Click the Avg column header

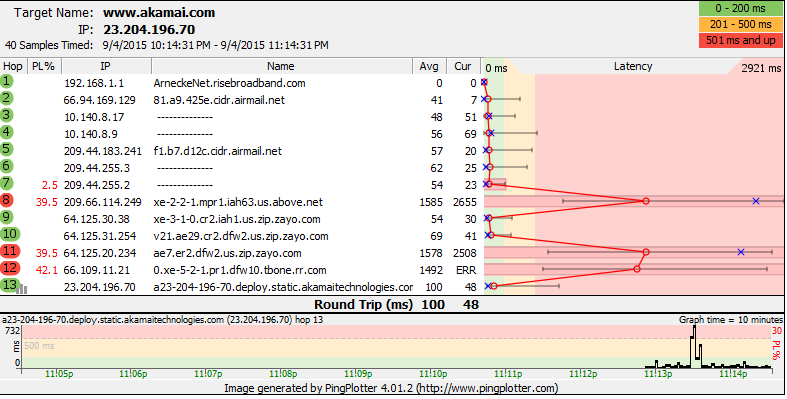coord(429,66)
